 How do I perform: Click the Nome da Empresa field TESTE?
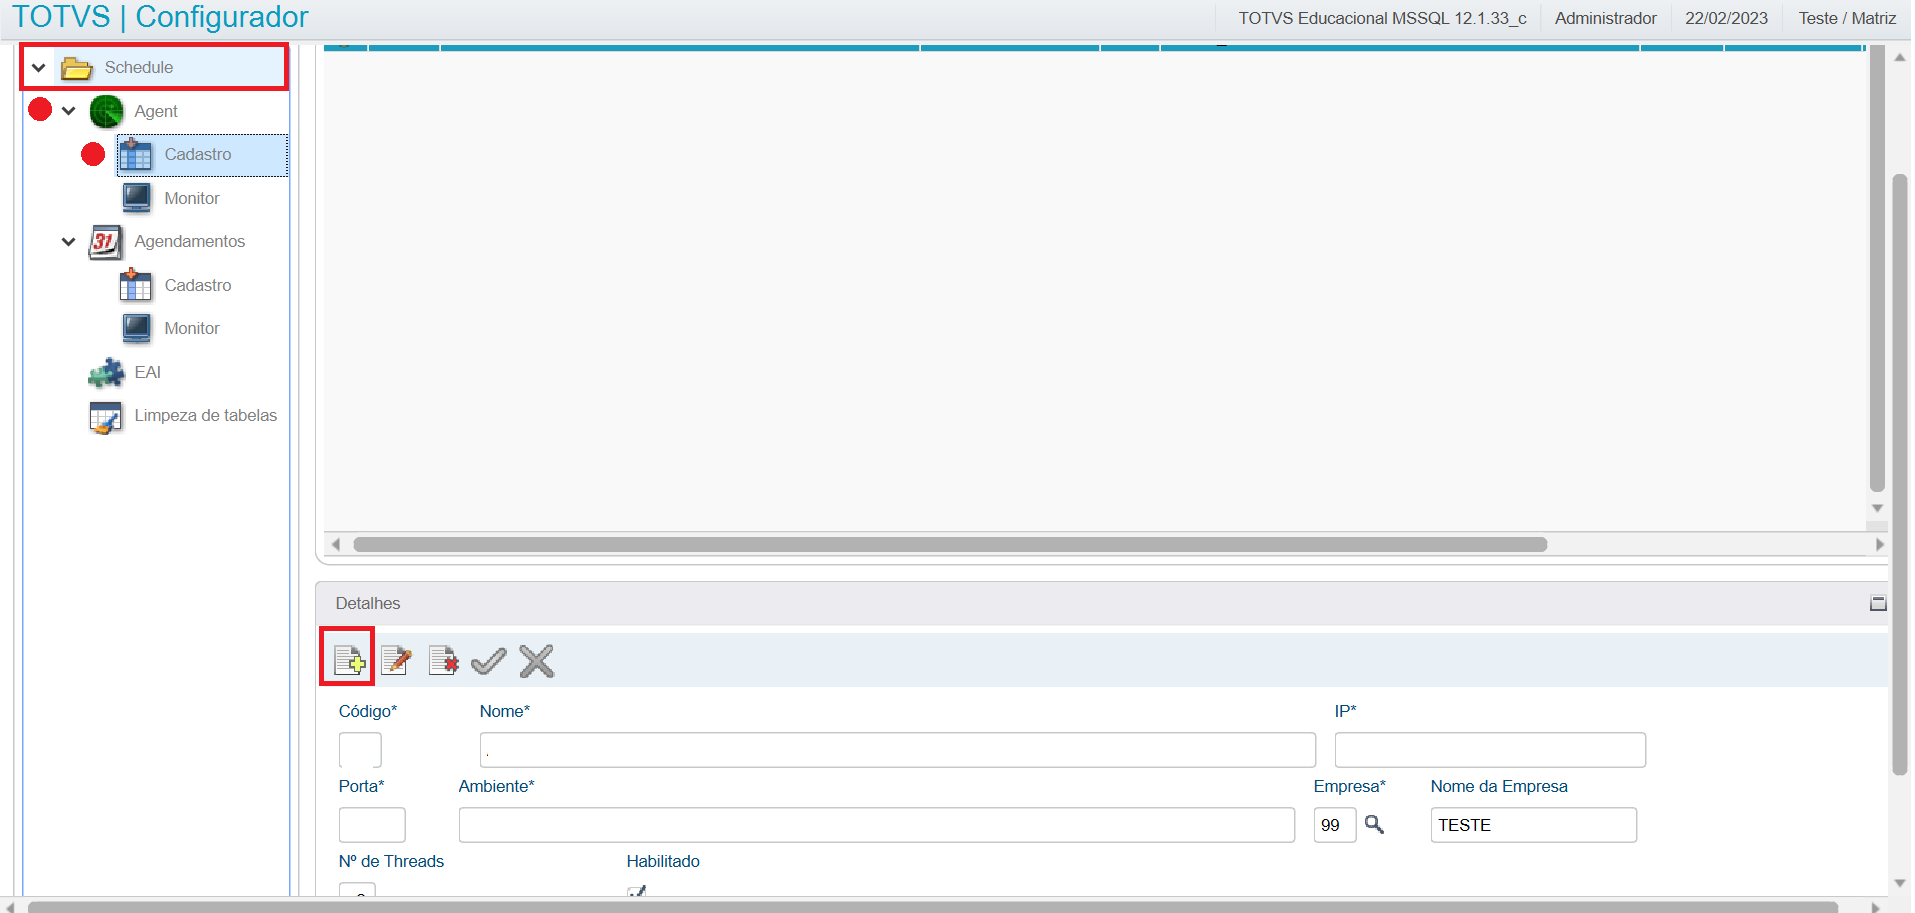(x=1534, y=825)
